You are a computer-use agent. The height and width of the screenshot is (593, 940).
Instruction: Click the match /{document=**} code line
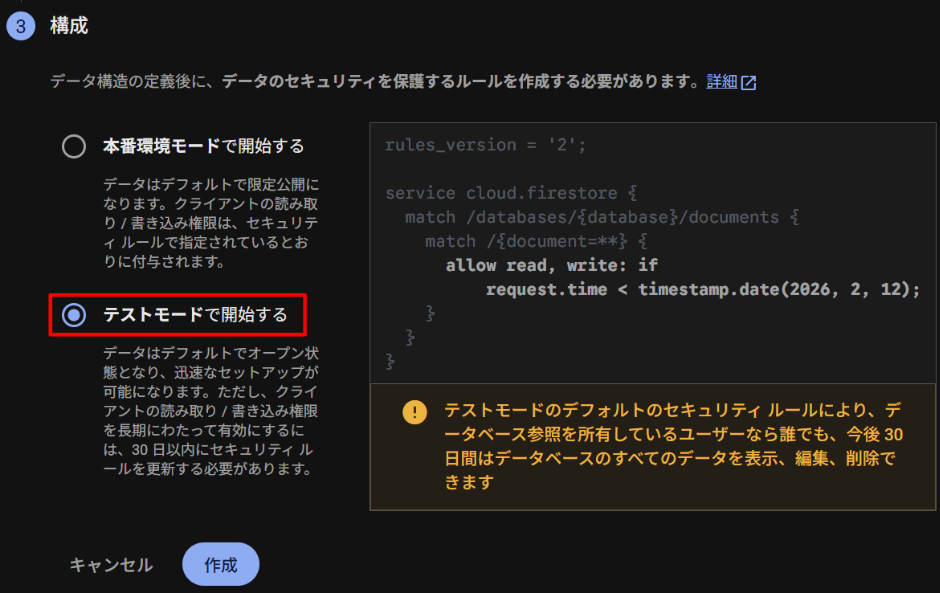(x=536, y=241)
